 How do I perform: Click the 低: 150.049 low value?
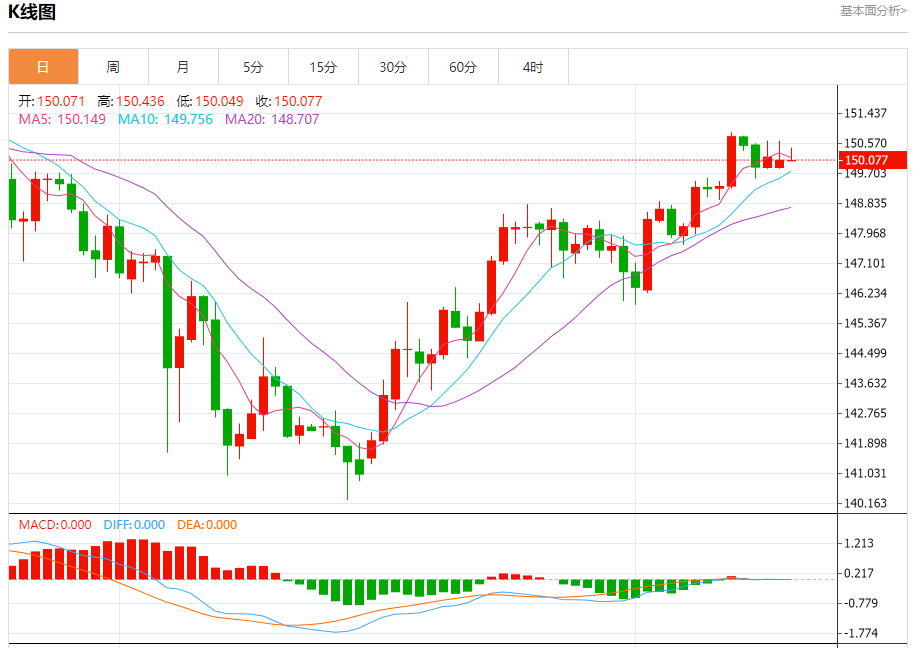[210, 101]
